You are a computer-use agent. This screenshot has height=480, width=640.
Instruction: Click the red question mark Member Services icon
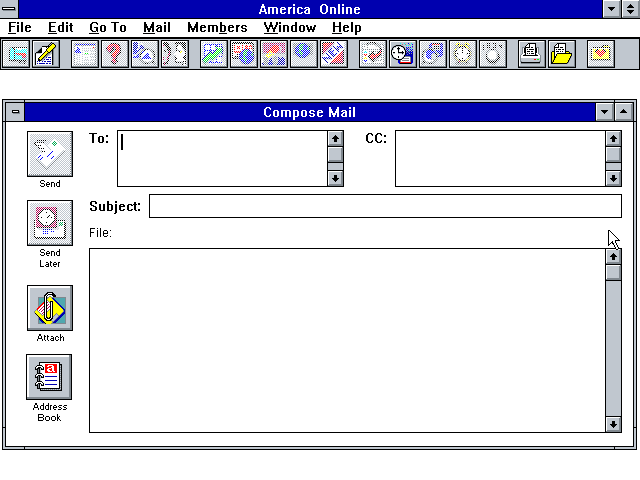[115, 54]
